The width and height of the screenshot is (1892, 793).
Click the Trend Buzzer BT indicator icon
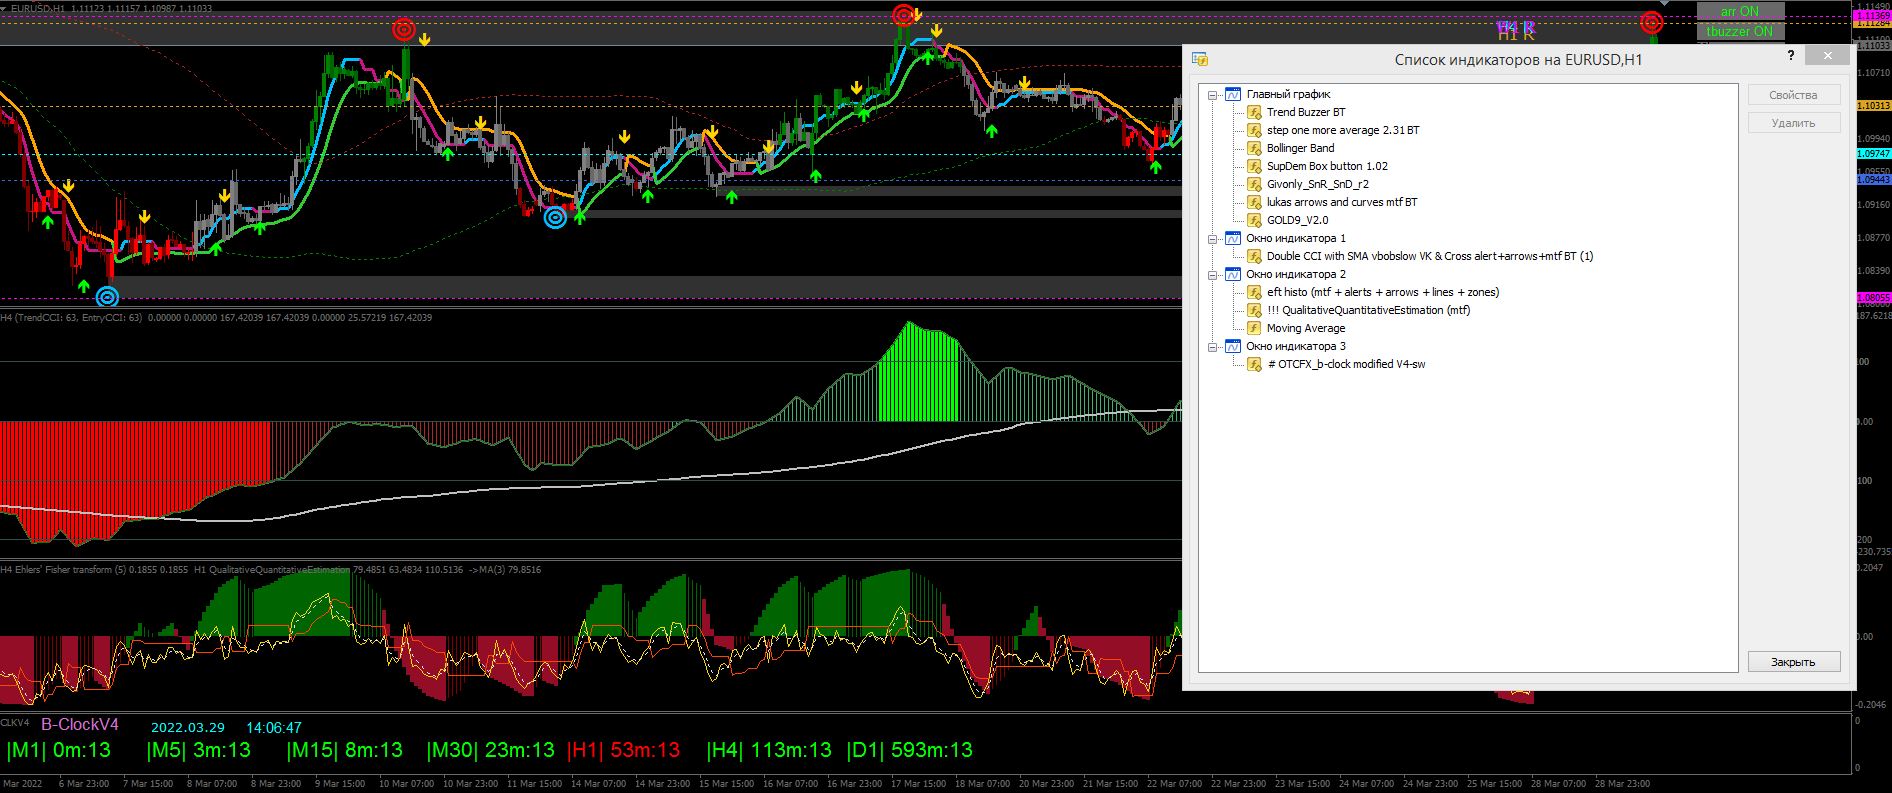(x=1254, y=112)
